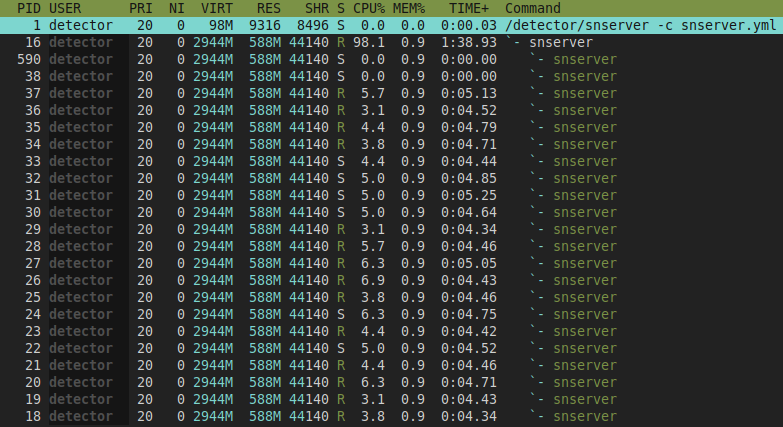This screenshot has height=427, width=783.
Task: Click the 0:04.75 time value
Action: 468,314
